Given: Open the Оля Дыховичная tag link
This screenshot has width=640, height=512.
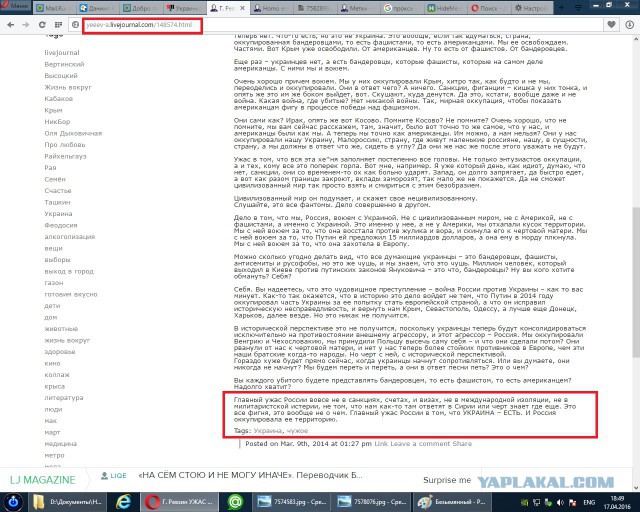Looking at the screenshot, I should [73, 133].
